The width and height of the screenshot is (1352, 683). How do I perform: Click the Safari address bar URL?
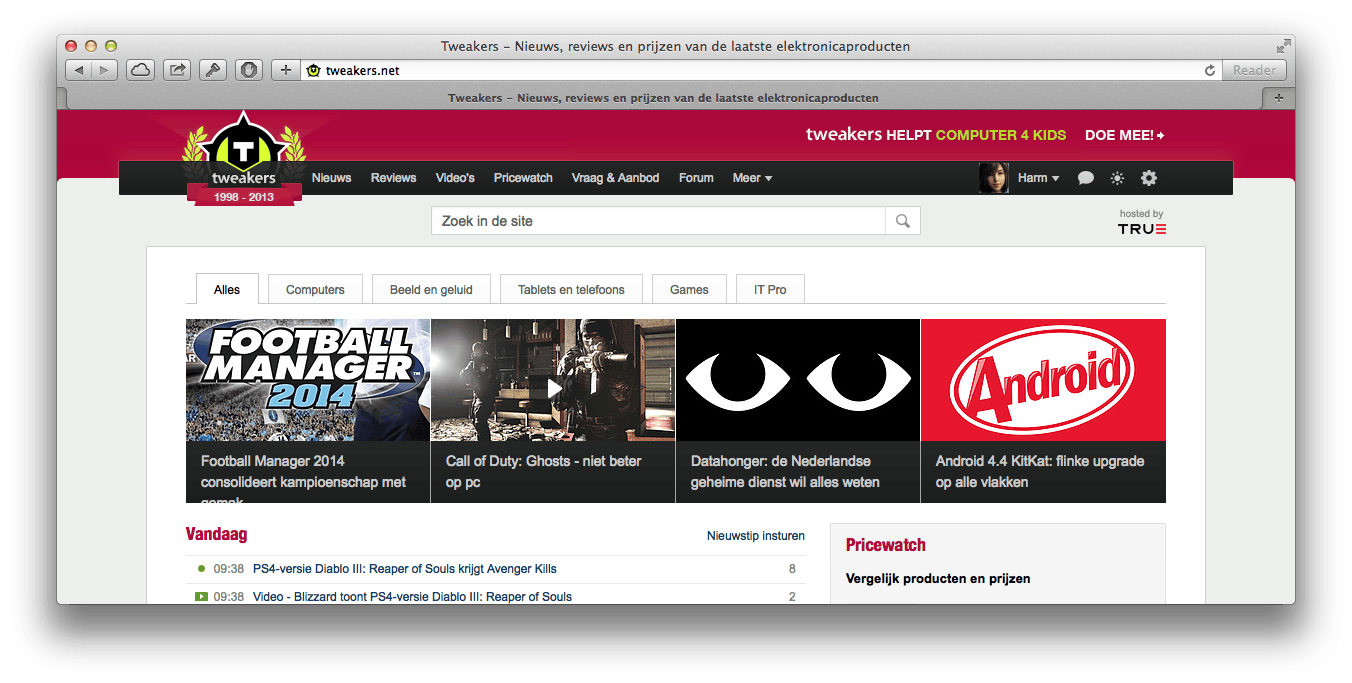(363, 70)
